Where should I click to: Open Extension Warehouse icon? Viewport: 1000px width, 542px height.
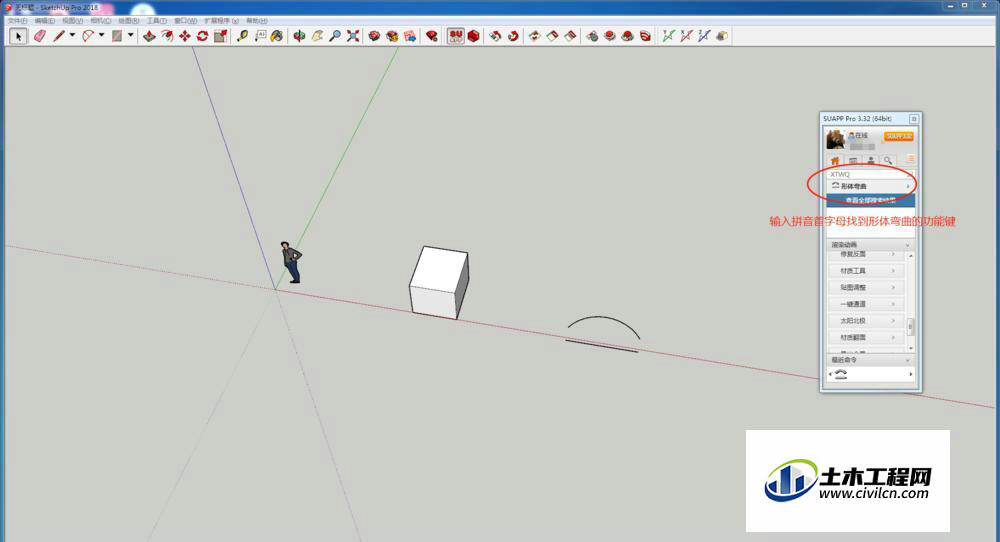(392, 36)
